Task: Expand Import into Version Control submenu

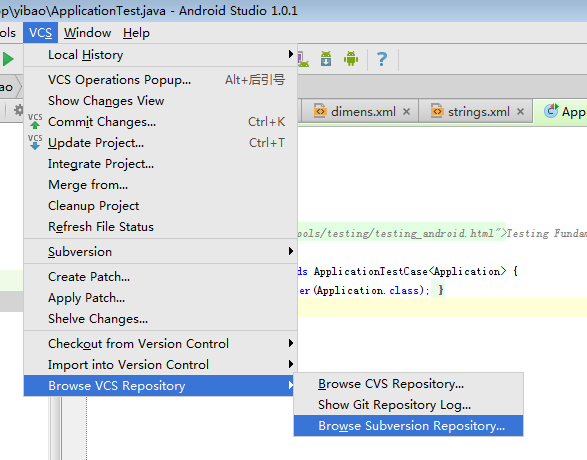Action: [x=161, y=365]
